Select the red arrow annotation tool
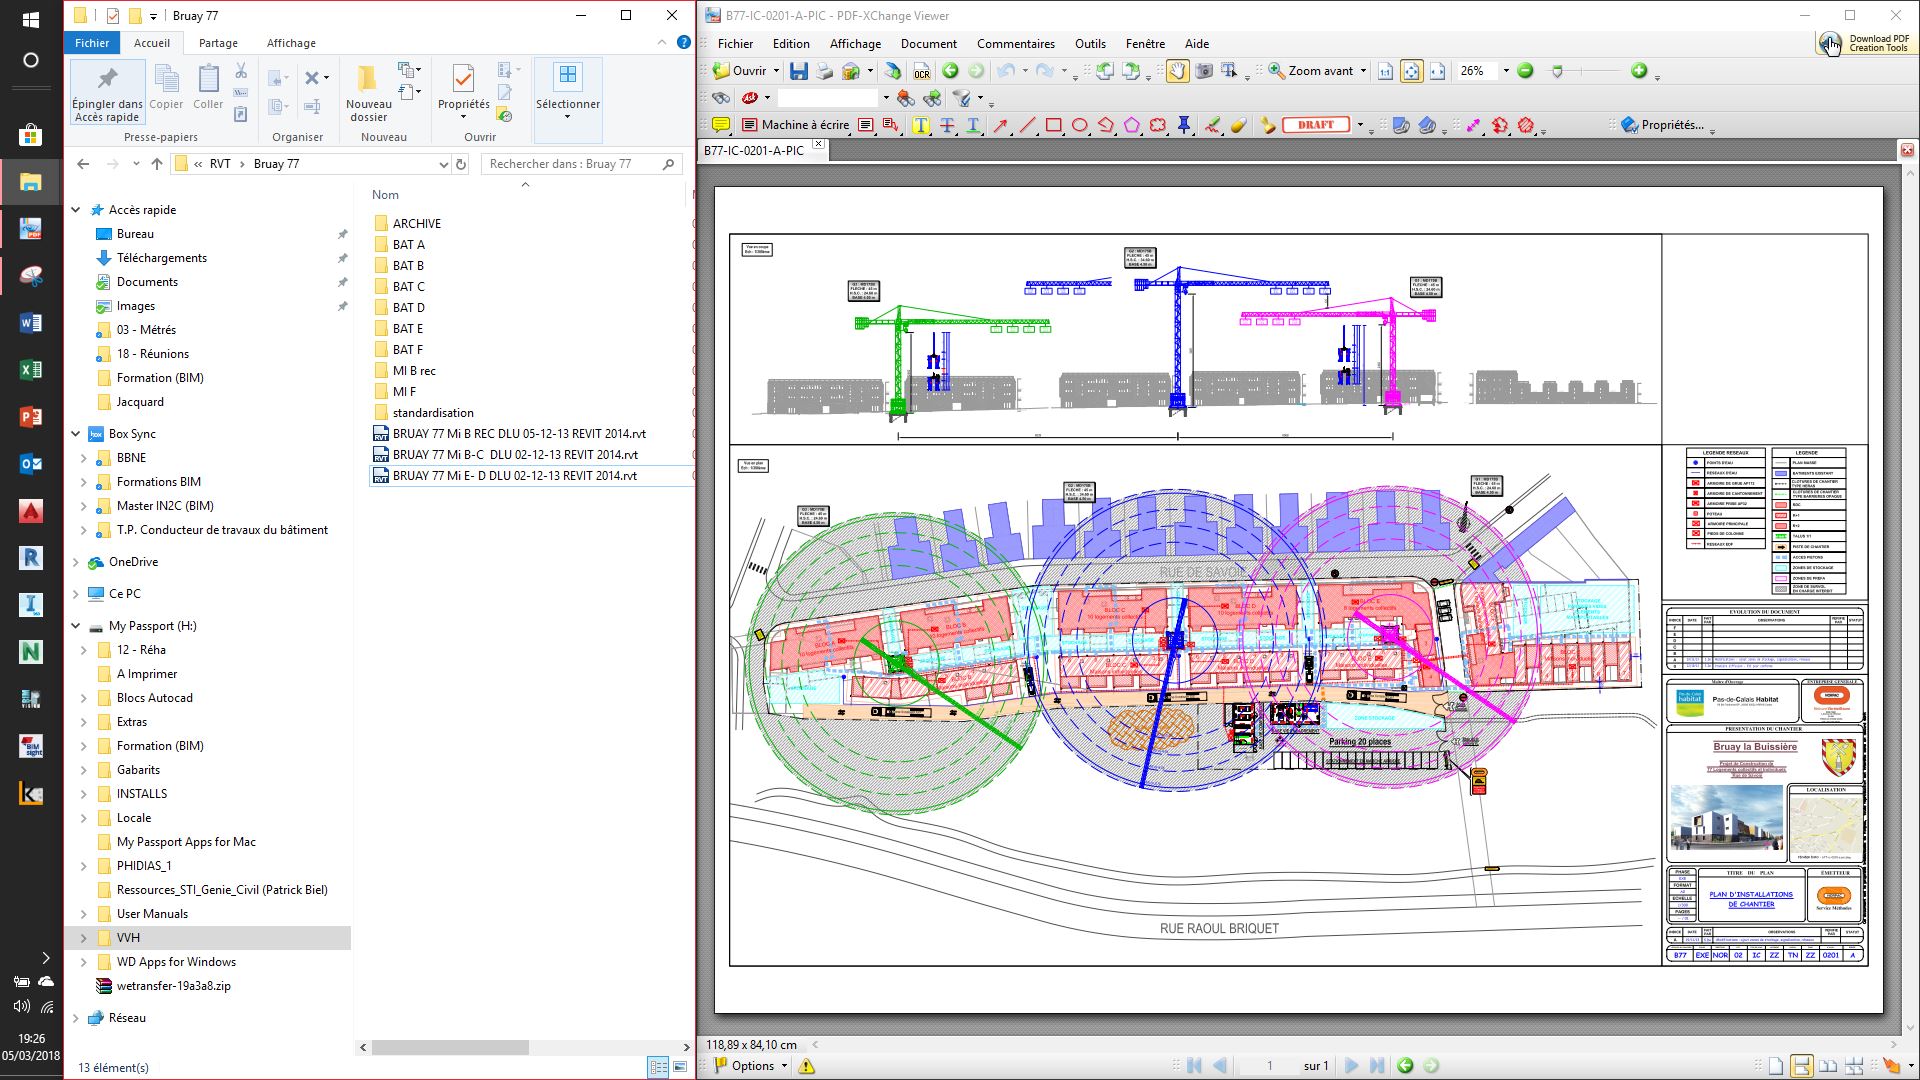This screenshot has height=1080, width=1920. coord(1000,125)
